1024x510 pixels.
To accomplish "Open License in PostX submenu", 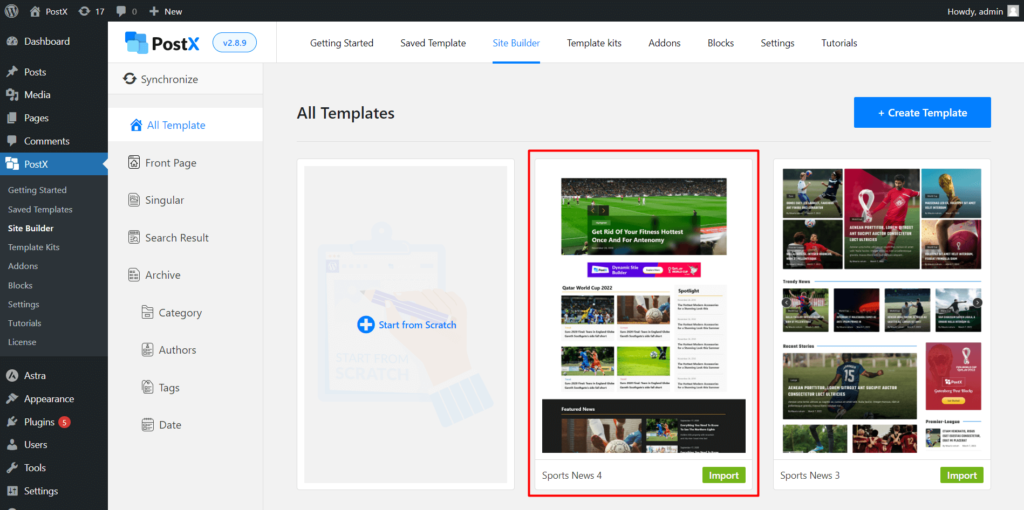I will [22, 342].
